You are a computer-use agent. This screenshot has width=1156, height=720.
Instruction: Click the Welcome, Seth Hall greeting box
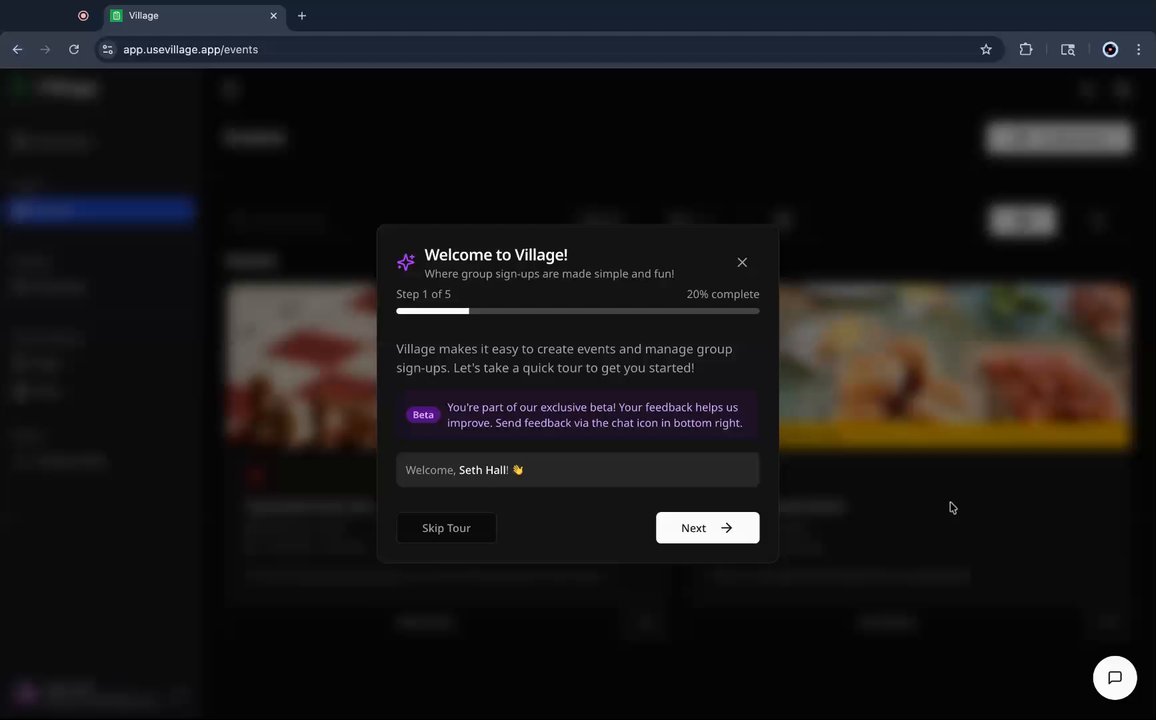click(x=577, y=469)
